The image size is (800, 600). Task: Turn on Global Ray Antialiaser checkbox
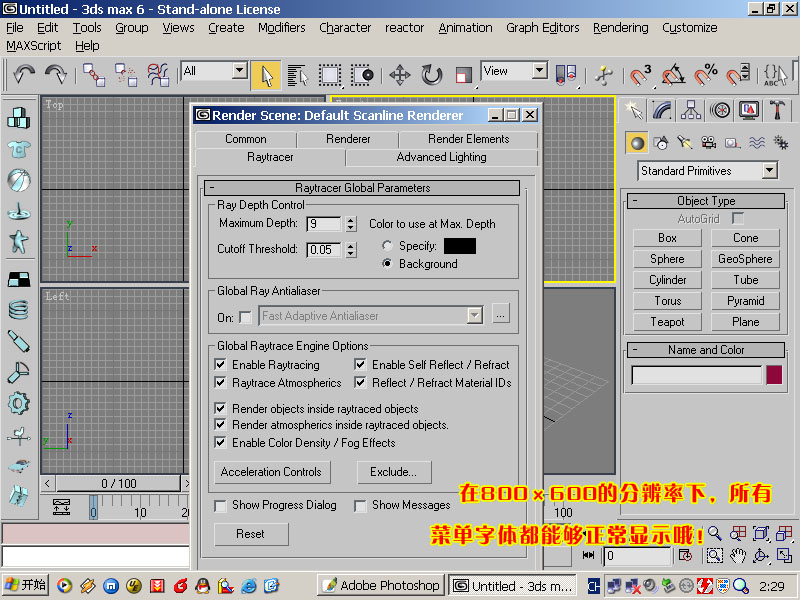(x=245, y=317)
